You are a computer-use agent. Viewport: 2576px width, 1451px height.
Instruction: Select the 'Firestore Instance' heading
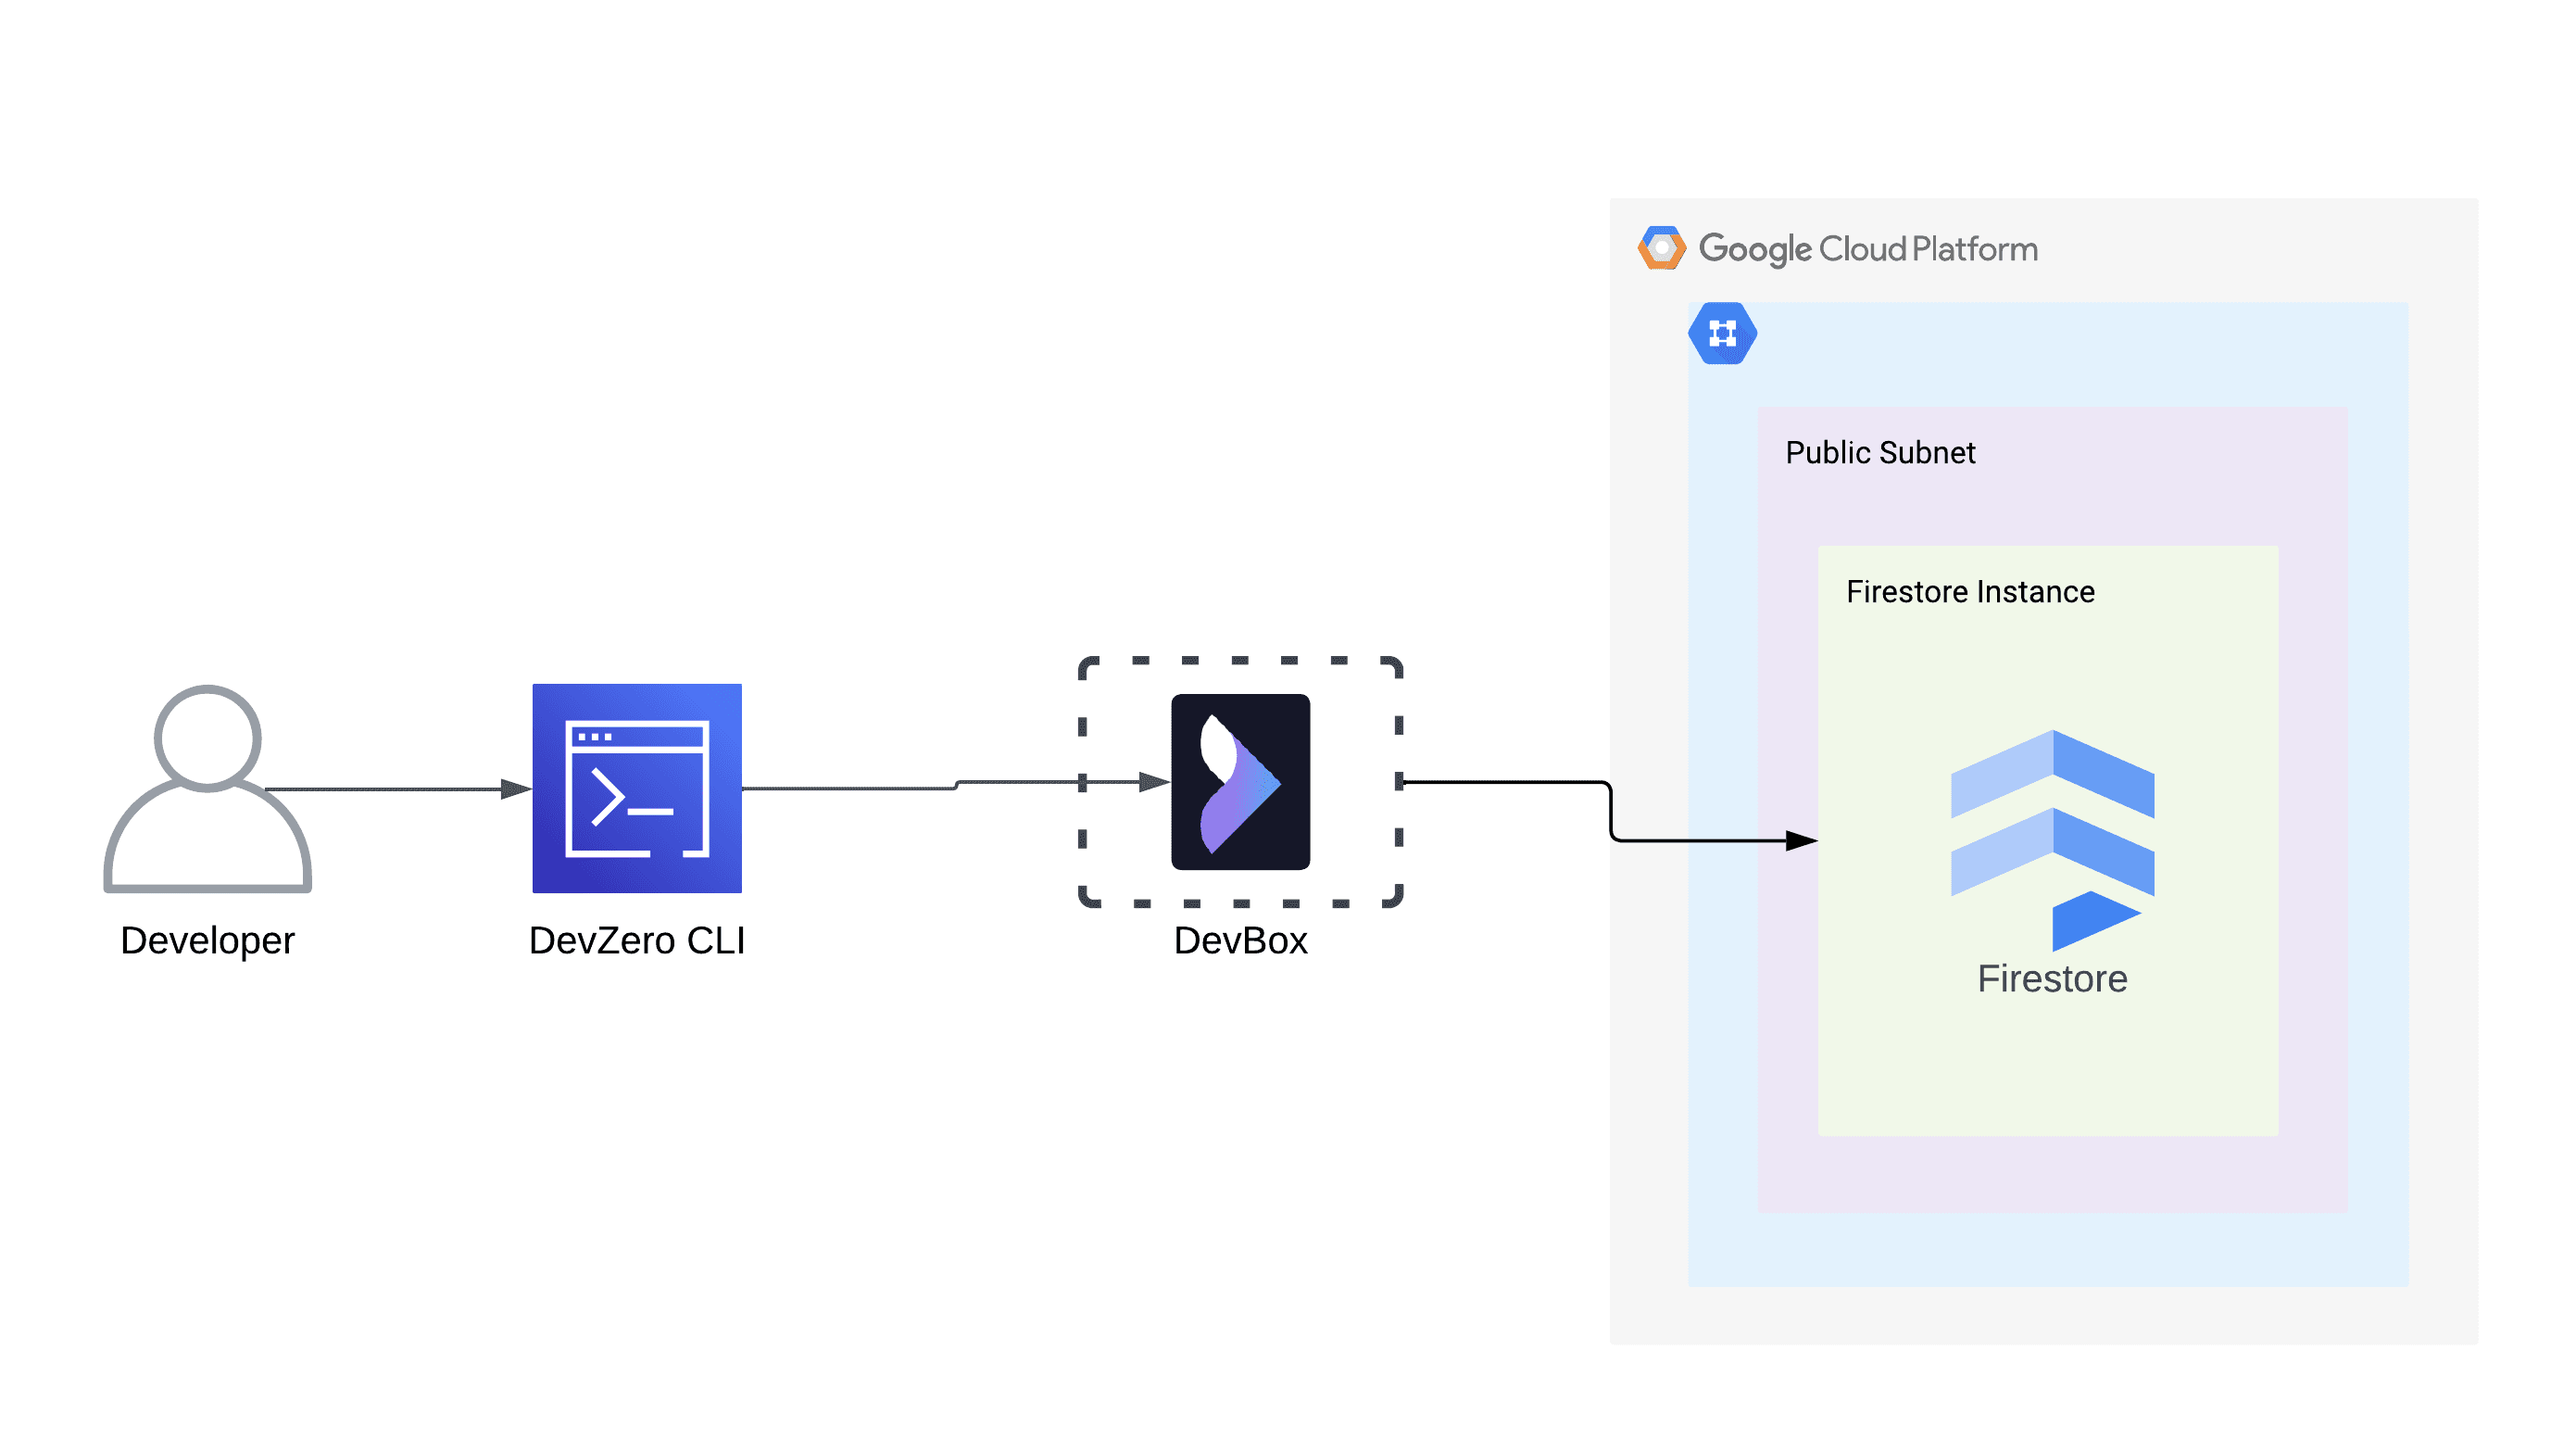tap(1970, 592)
